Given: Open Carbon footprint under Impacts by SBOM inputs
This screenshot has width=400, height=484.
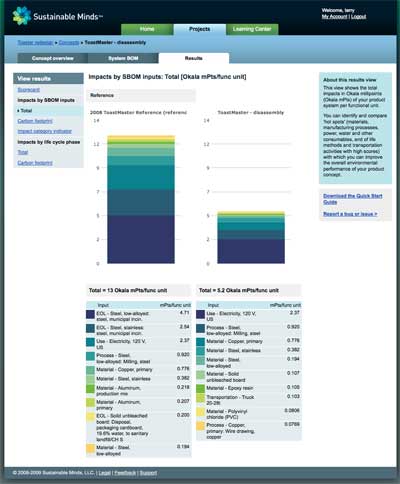Looking at the screenshot, I should click(35, 121).
